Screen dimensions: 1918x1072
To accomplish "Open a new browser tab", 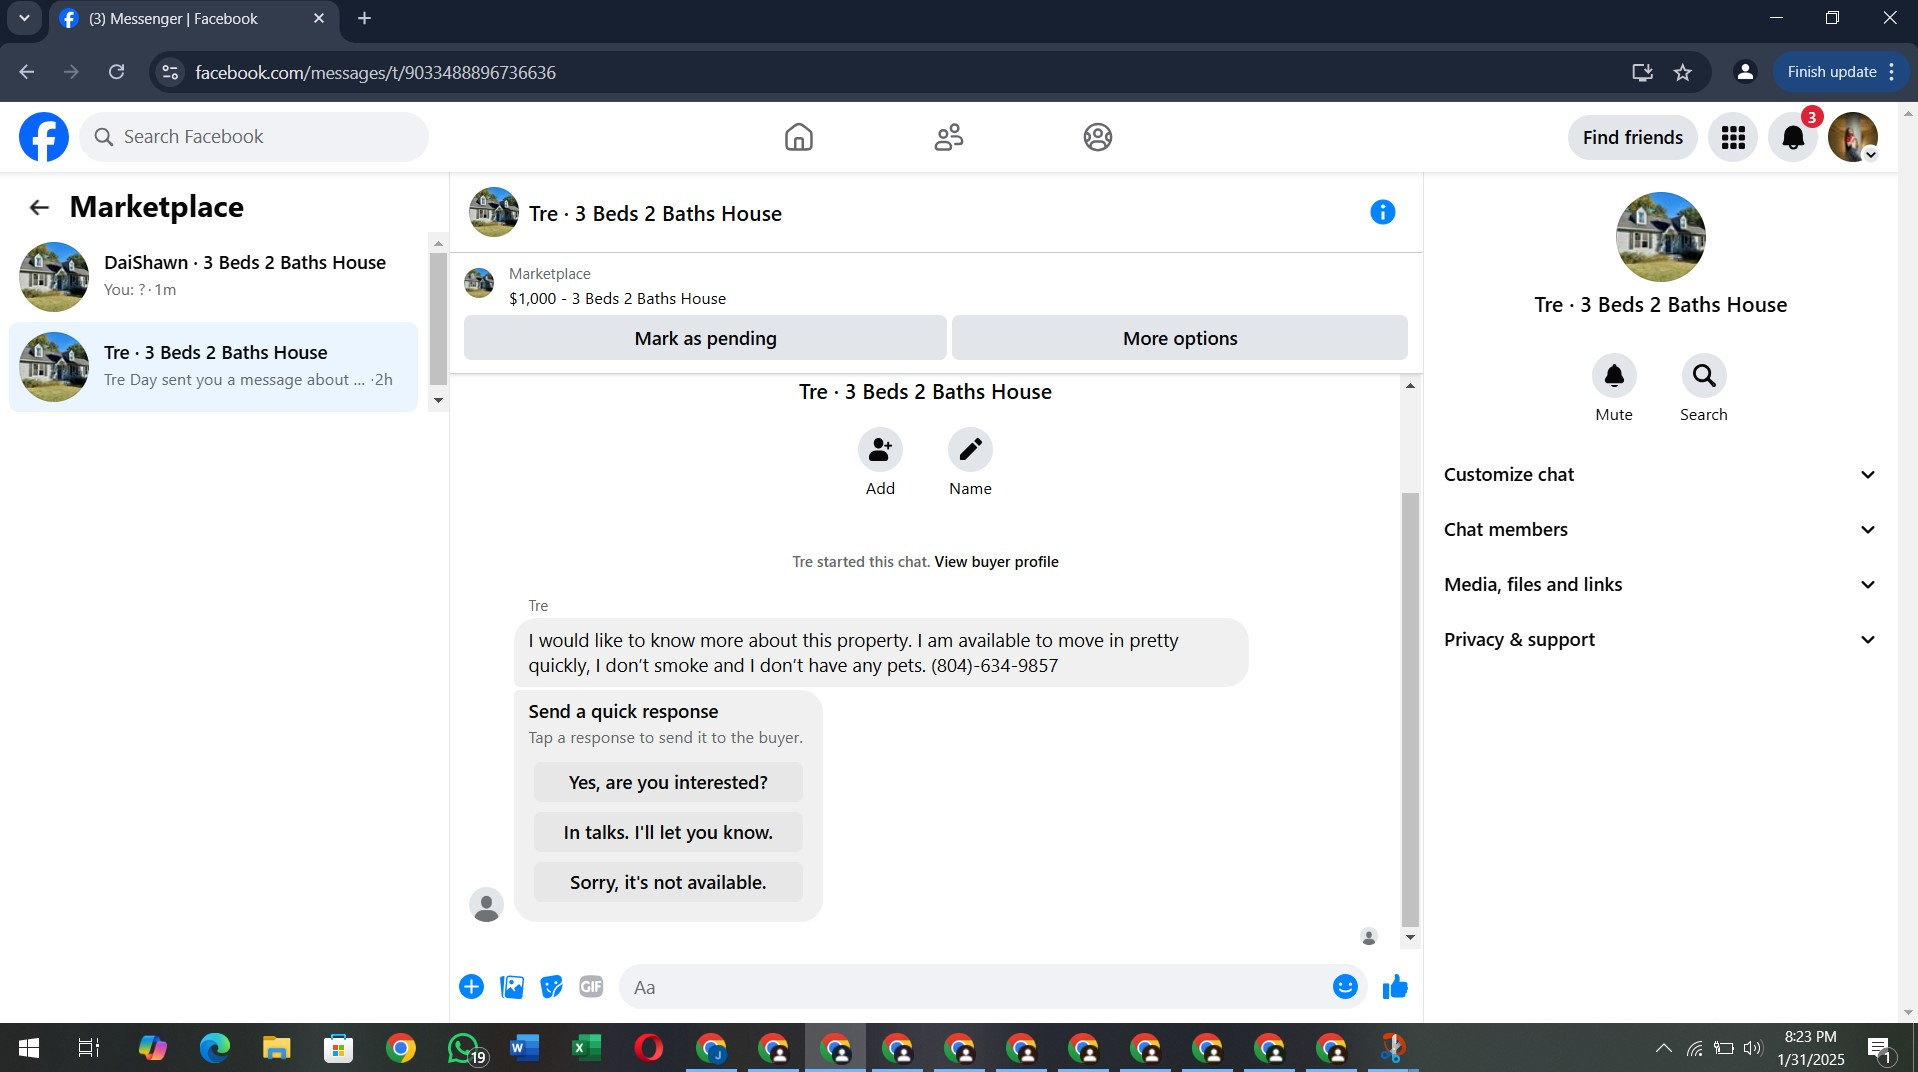I will tap(364, 18).
